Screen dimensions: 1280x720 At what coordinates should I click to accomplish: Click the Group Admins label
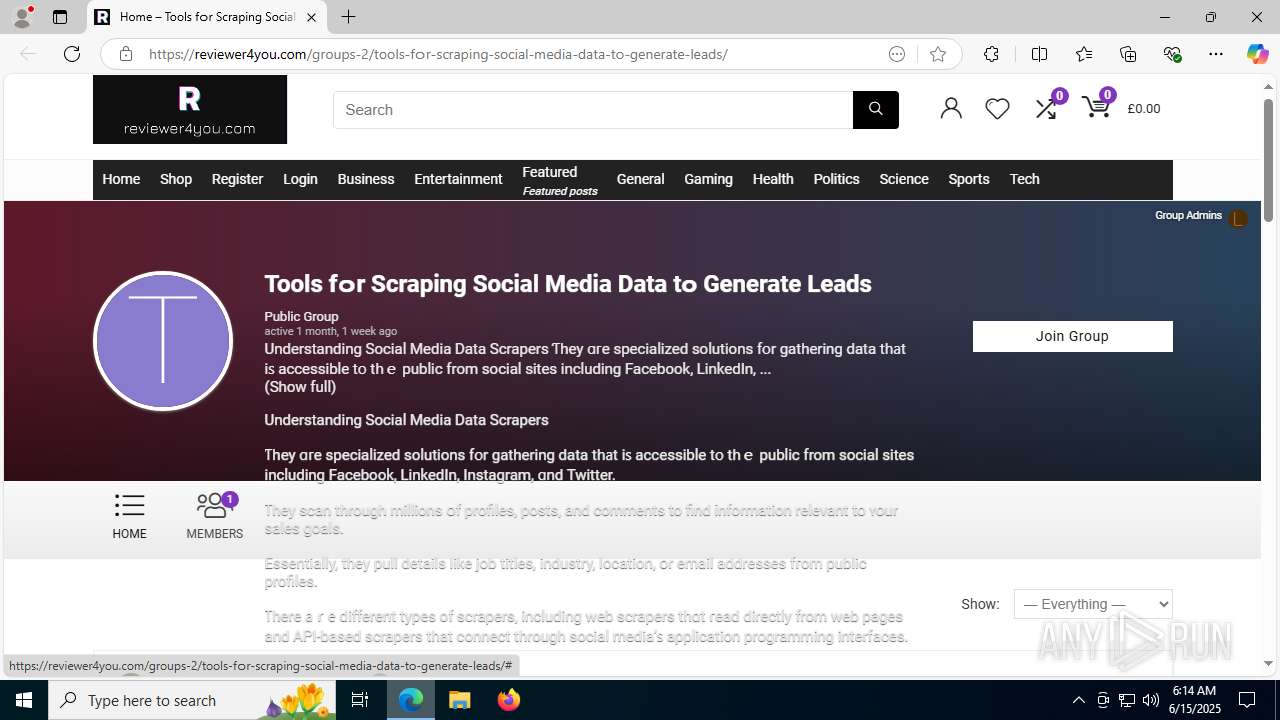pyautogui.click(x=1188, y=215)
